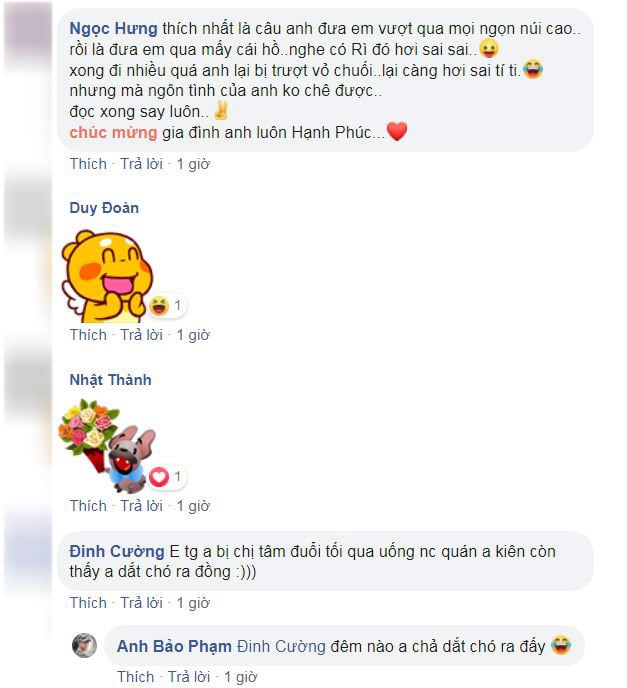This screenshot has height=688, width=627.
Task: Like Ngọc Hưng's comment with Thích
Action: [x=88, y=164]
